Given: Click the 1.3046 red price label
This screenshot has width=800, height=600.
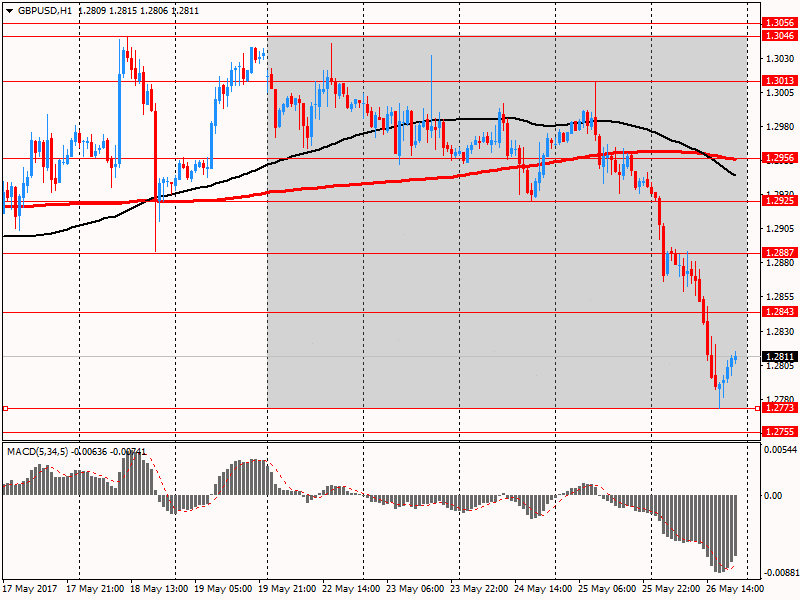Looking at the screenshot, I should coord(780,36).
